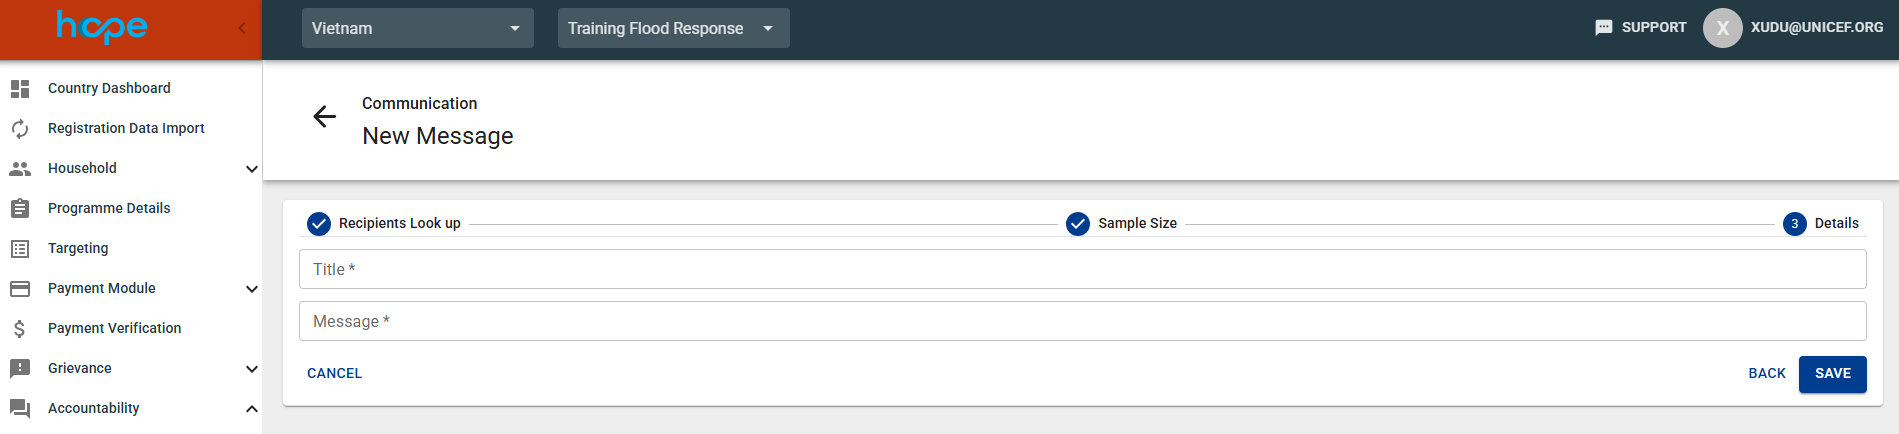1899x434 pixels.
Task: Click the Registration Data Import sync icon
Action: pos(20,129)
